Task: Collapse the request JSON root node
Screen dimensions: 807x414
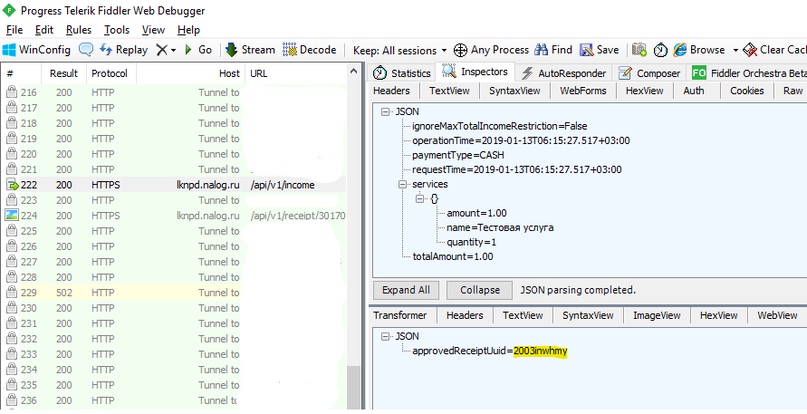Action: pyautogui.click(x=385, y=112)
